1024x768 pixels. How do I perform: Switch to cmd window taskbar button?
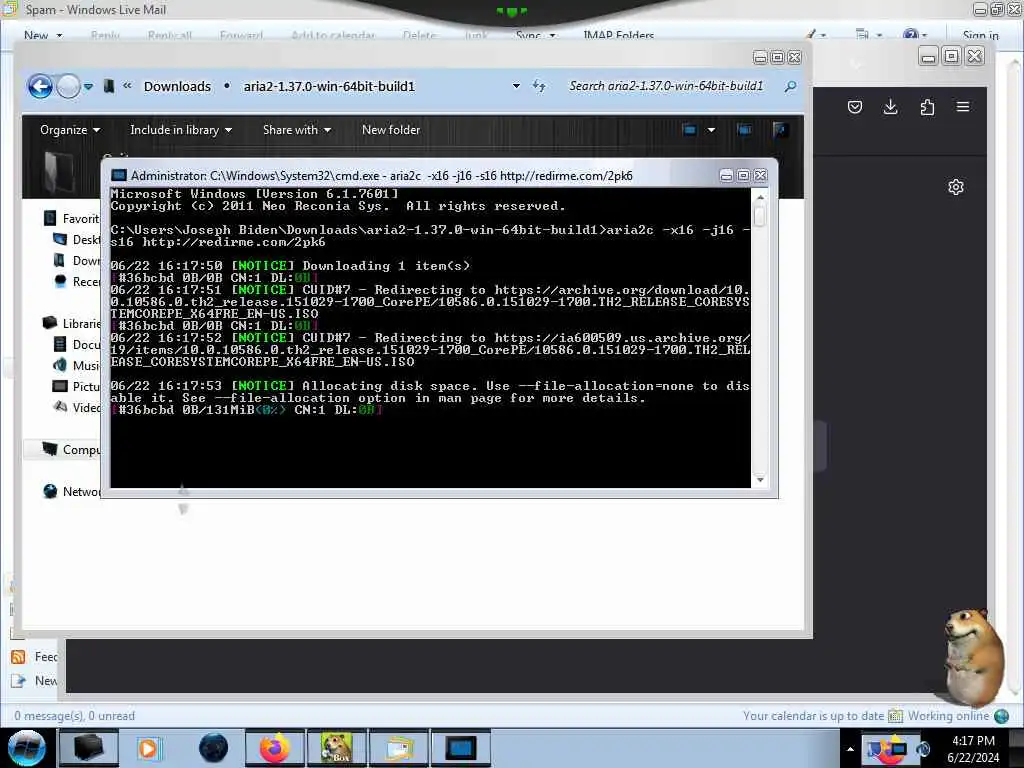(x=460, y=748)
